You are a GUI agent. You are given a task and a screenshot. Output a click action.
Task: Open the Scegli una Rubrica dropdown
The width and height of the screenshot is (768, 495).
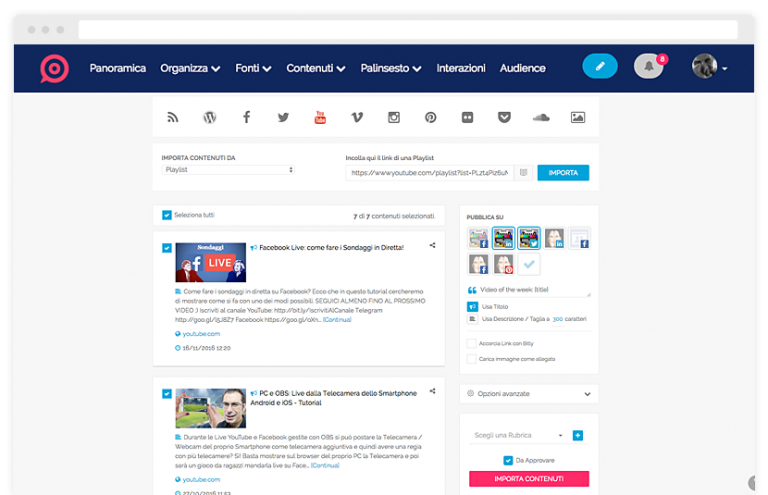pyautogui.click(x=518, y=436)
